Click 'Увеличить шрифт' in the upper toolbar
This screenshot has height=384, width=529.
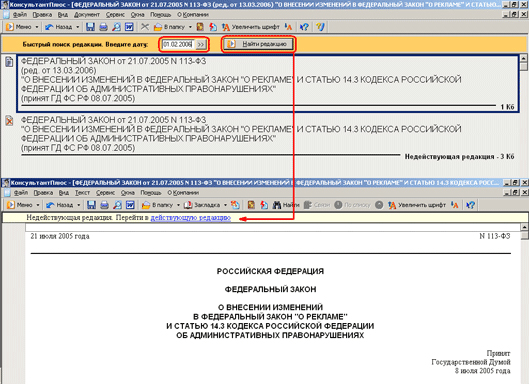click(x=250, y=27)
